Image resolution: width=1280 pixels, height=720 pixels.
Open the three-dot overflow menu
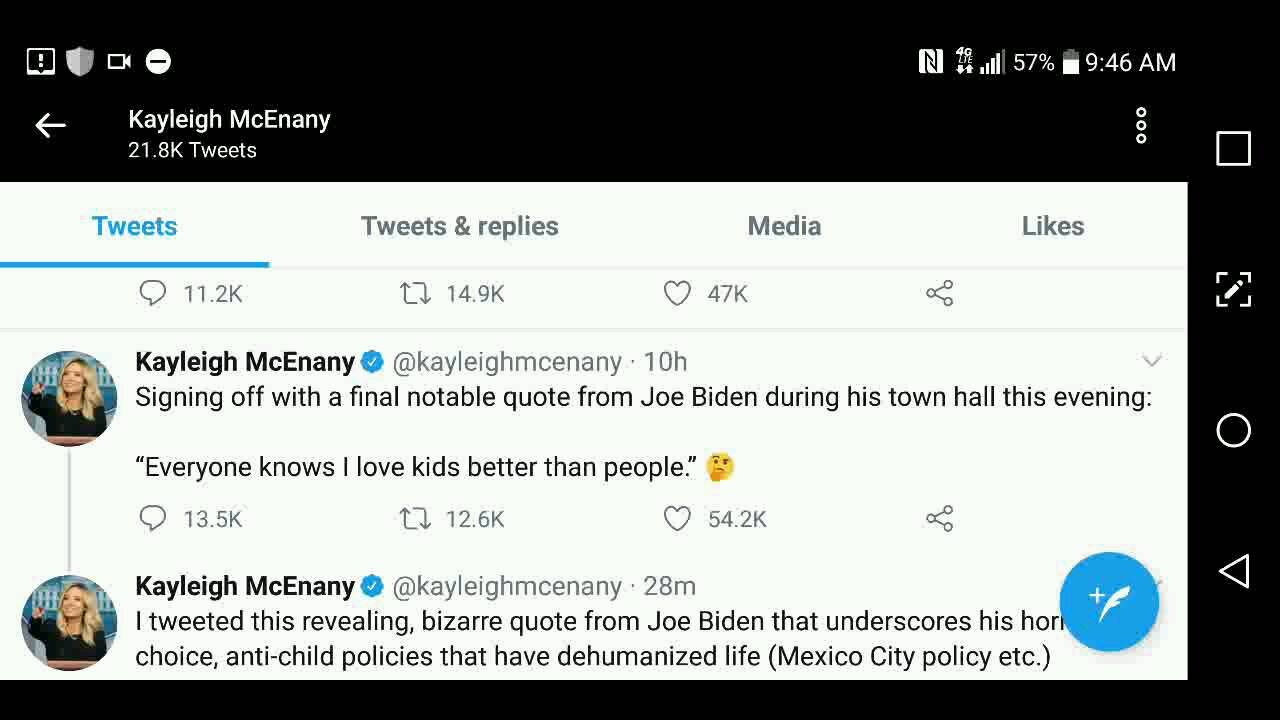point(1141,126)
